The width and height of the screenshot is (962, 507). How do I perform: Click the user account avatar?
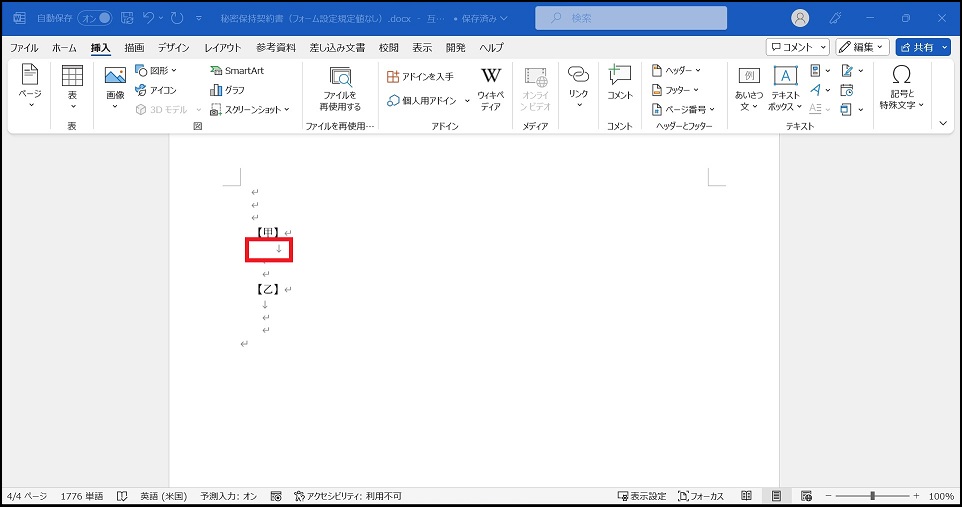coord(800,18)
